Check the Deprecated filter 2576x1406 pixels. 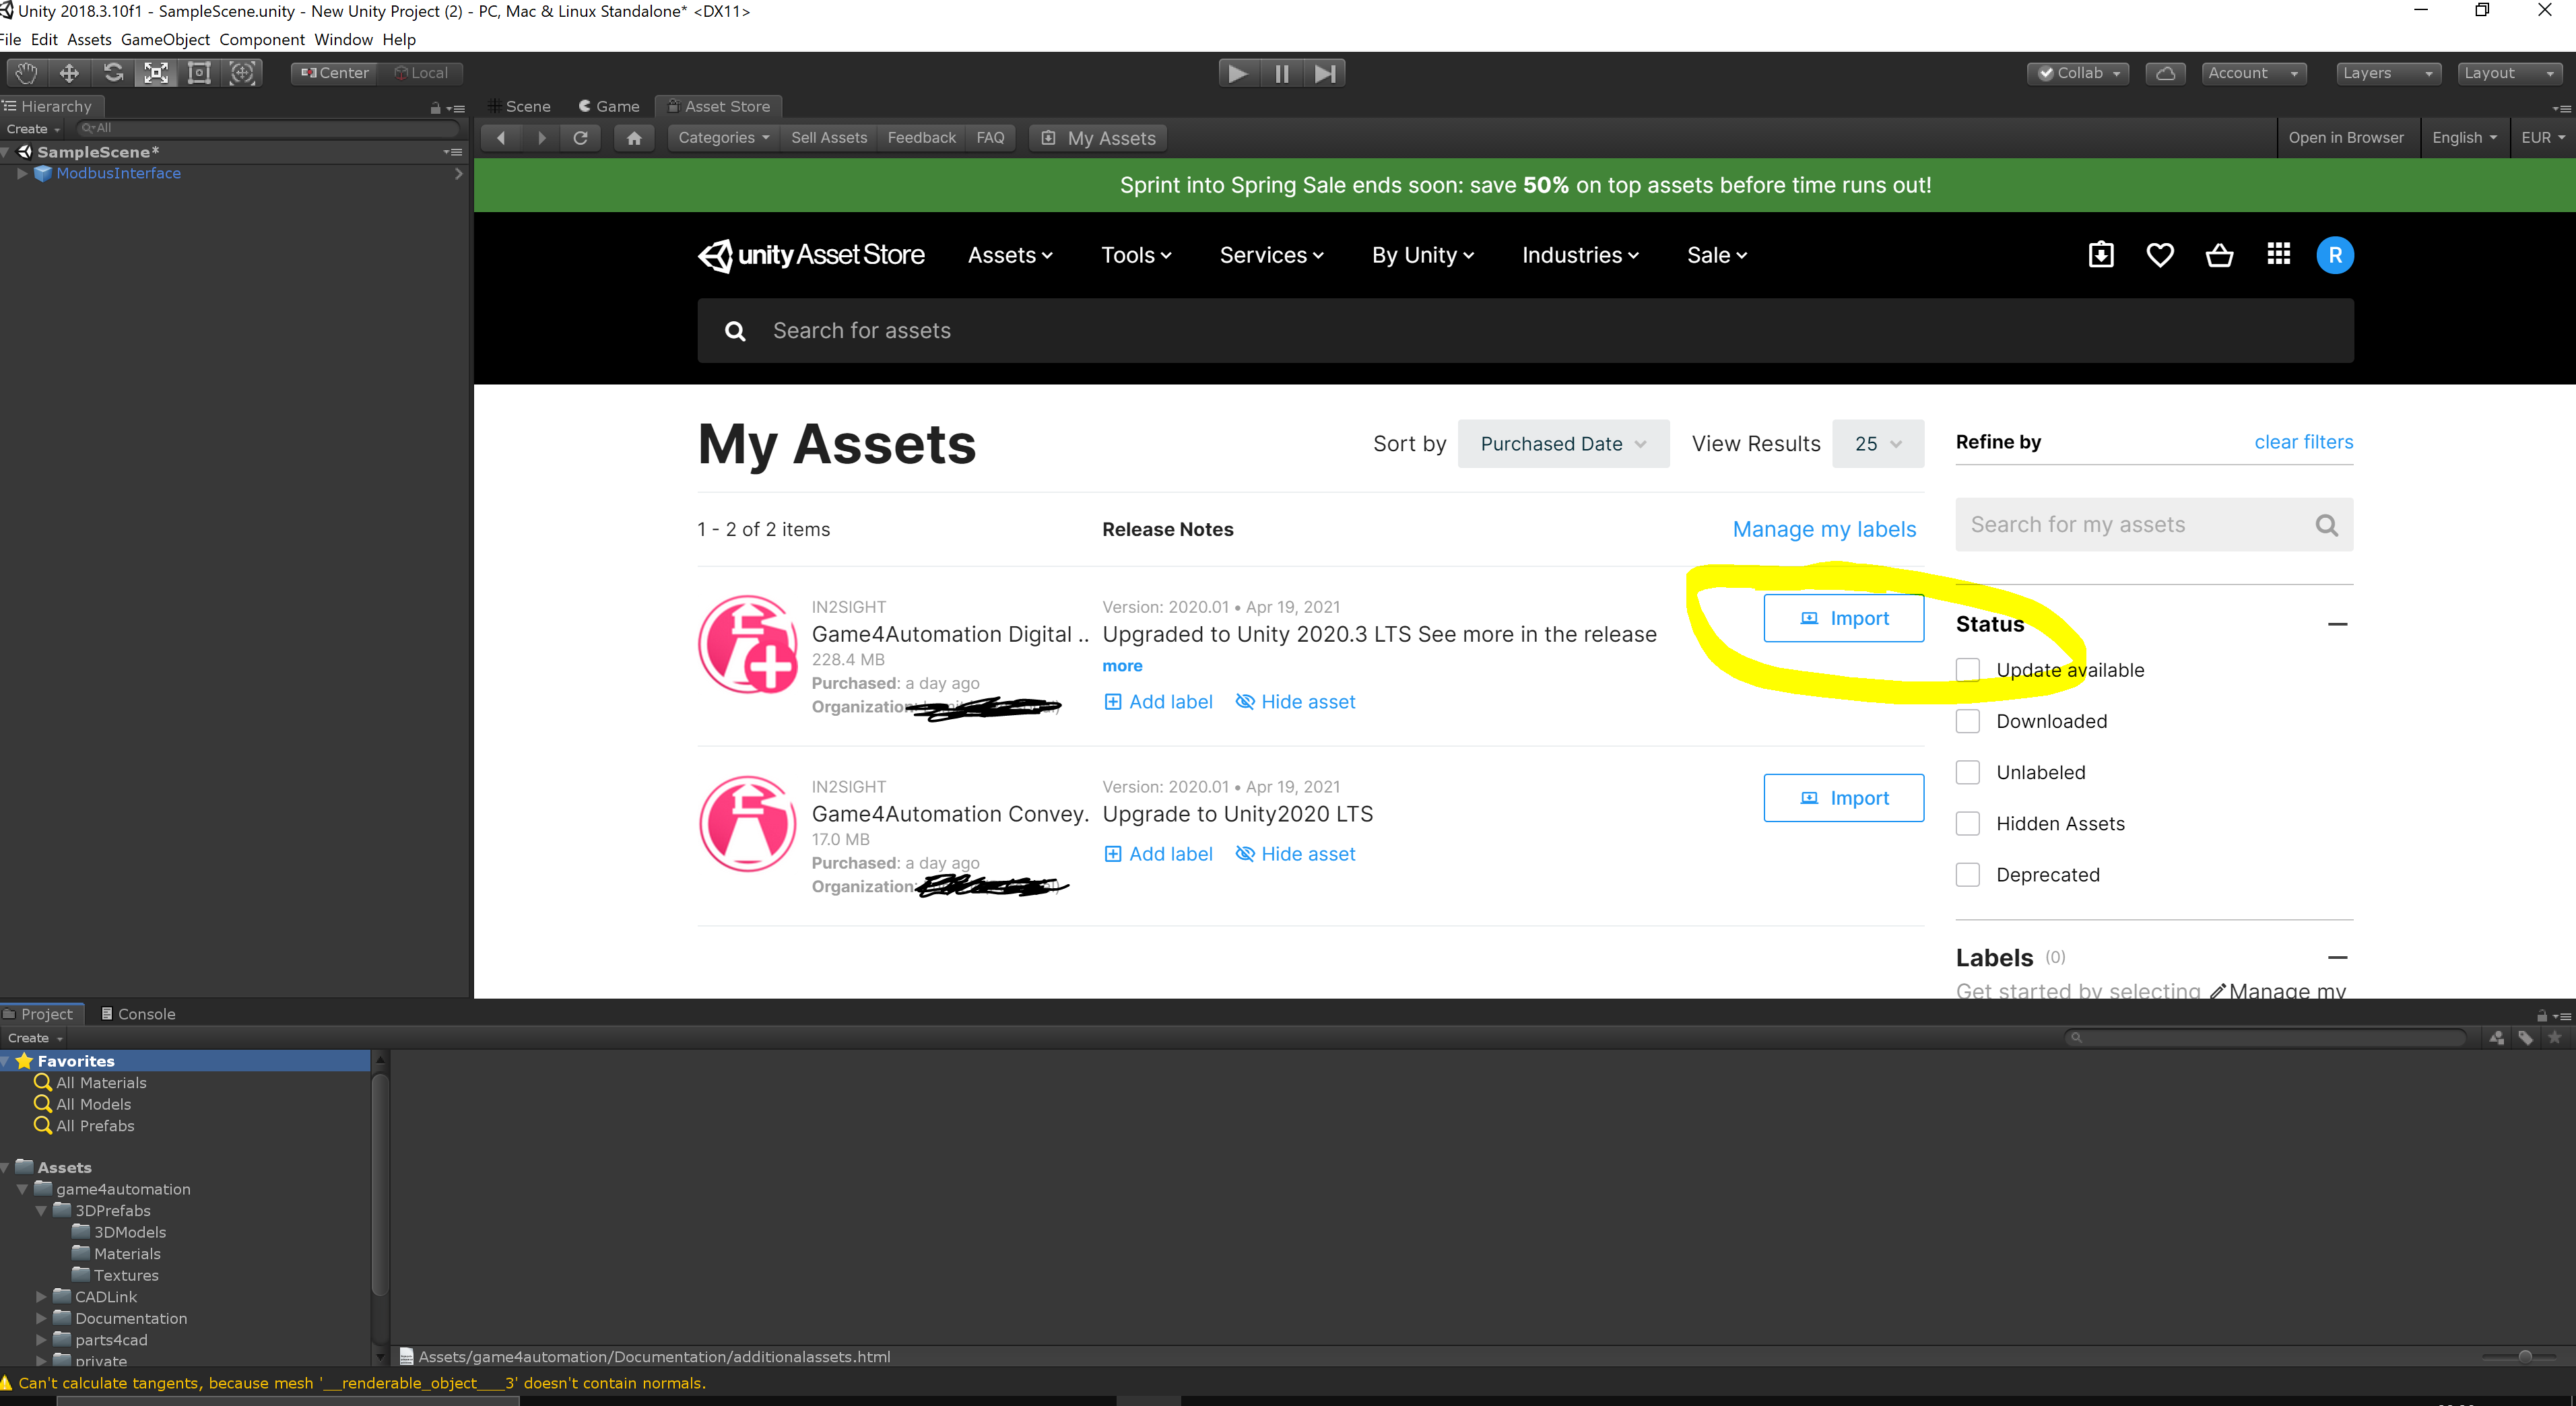[x=1967, y=875]
